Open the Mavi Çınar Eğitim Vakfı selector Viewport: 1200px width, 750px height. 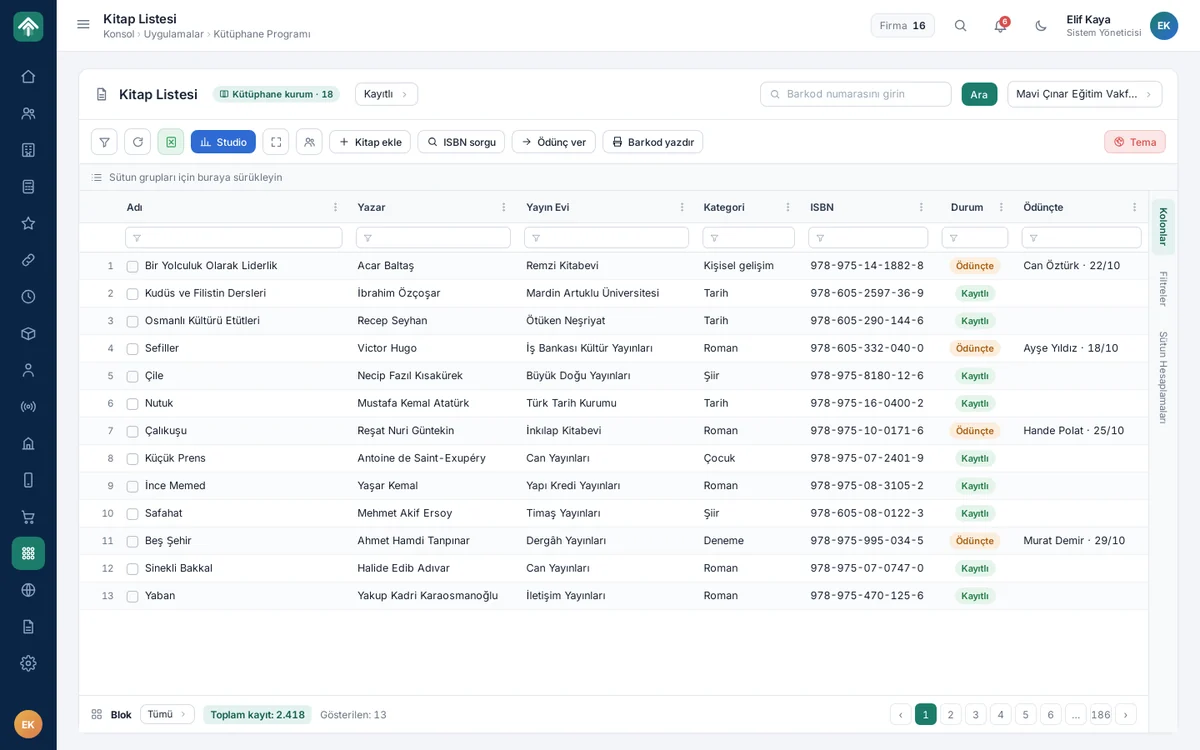[1084, 94]
